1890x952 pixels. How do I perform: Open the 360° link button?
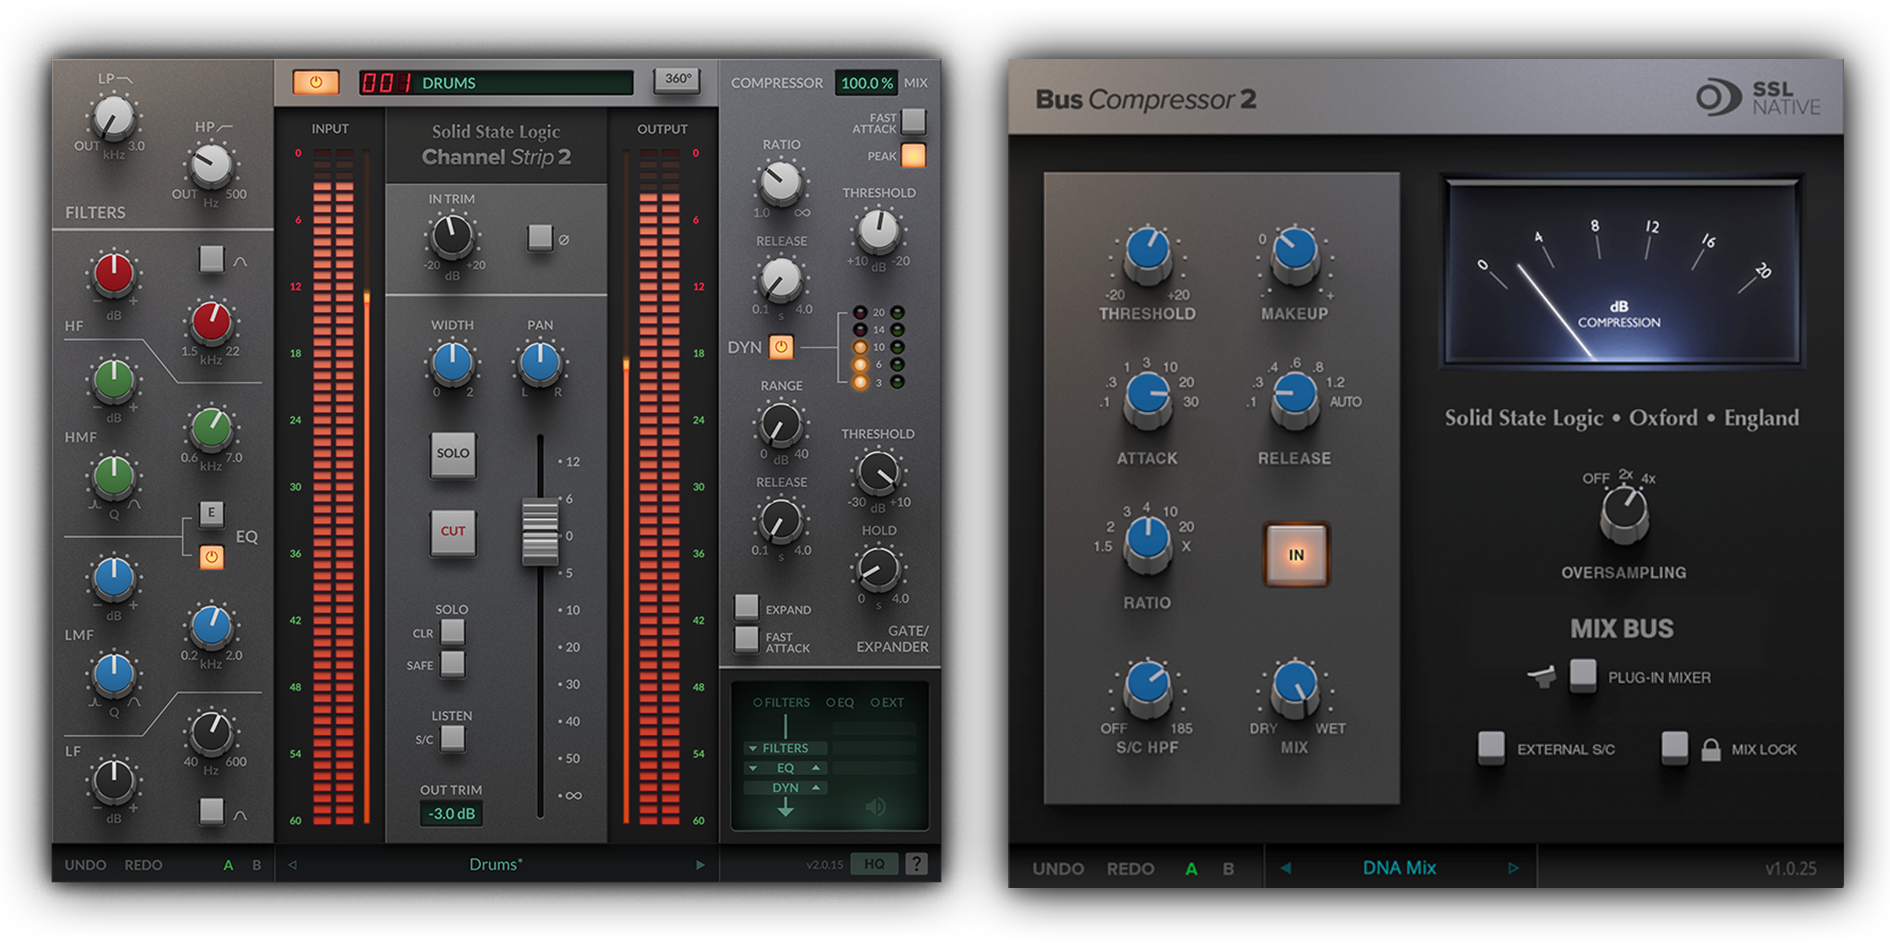(677, 79)
